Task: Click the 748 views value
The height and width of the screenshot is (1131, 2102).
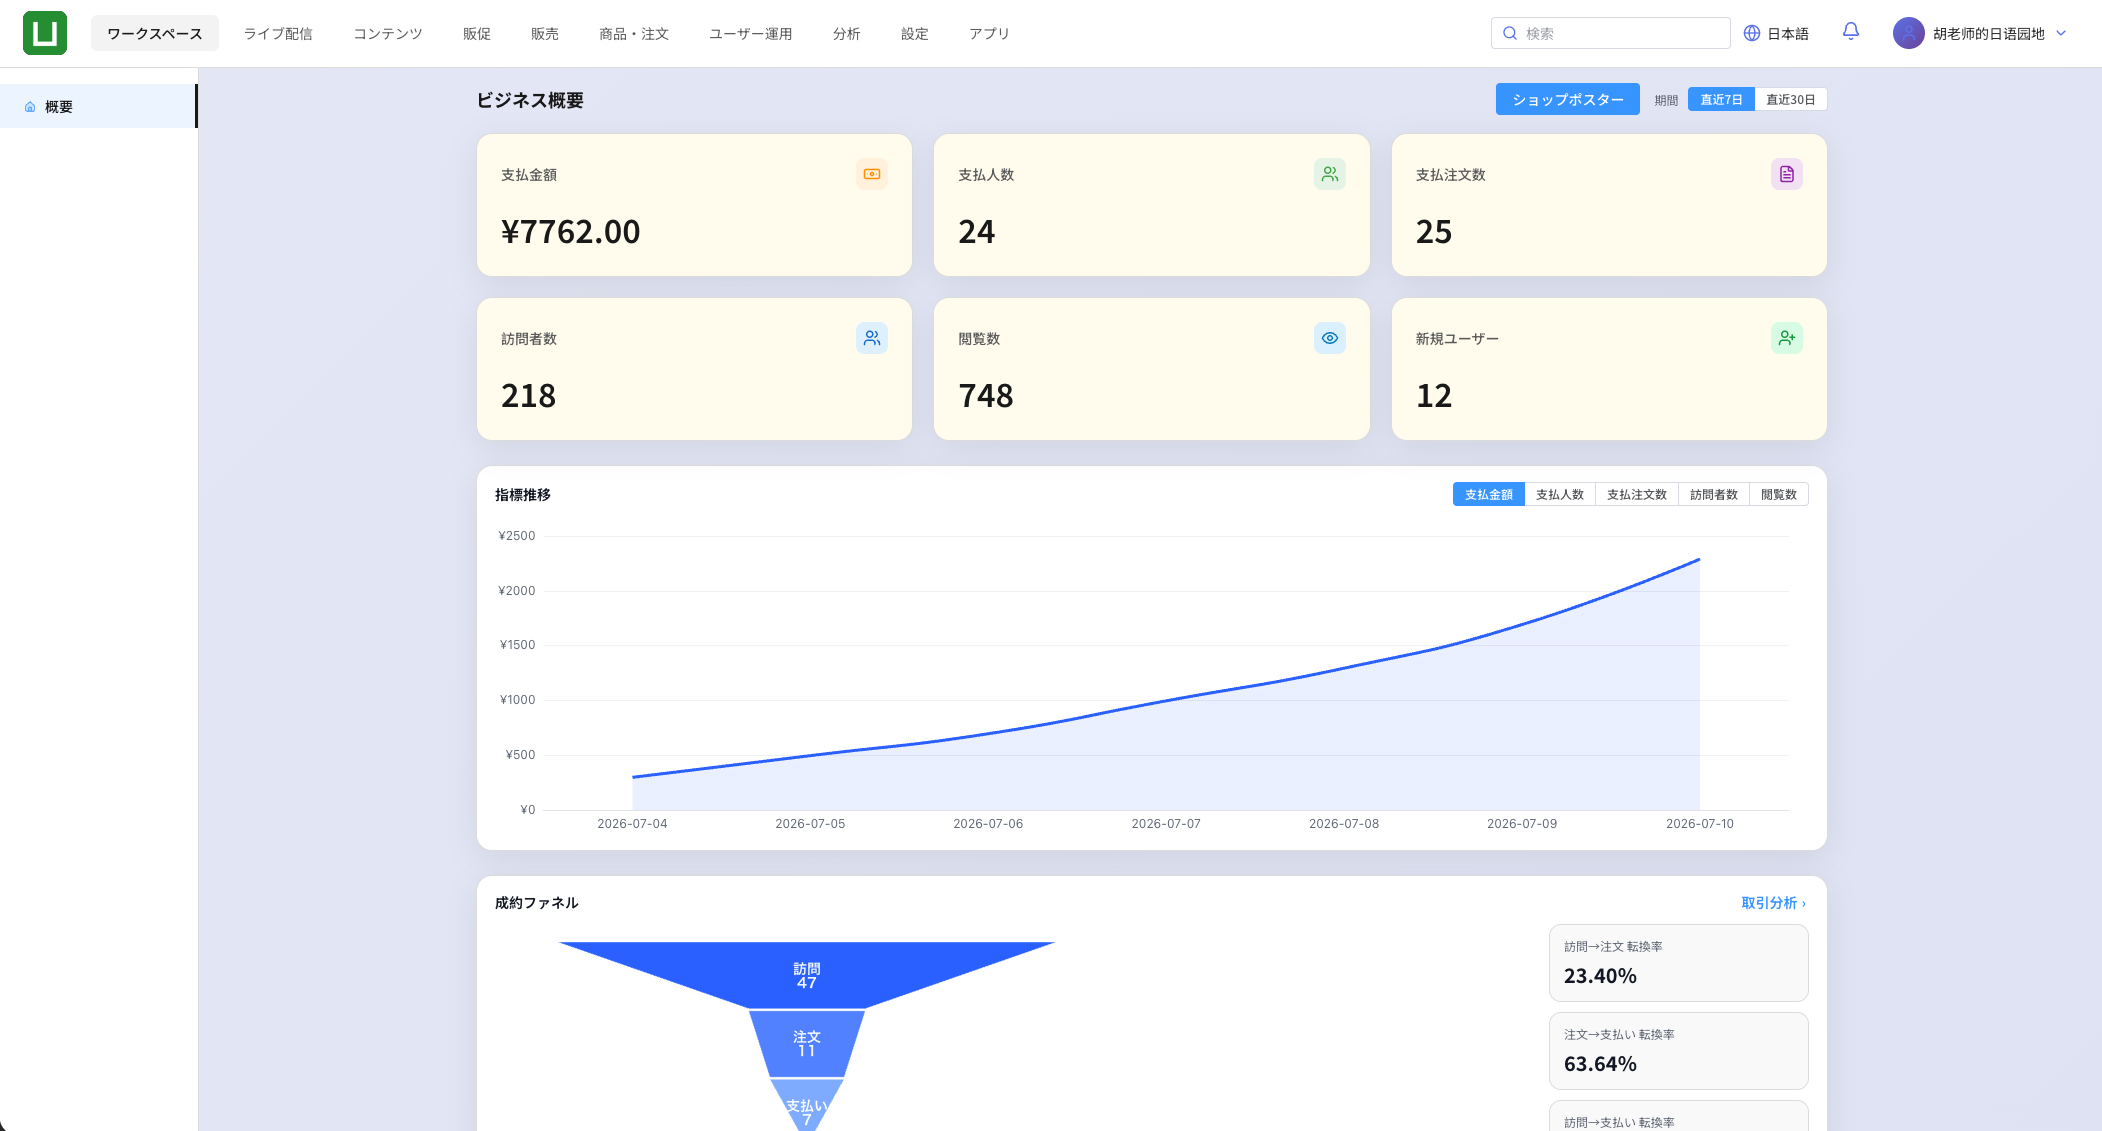Action: click(x=986, y=396)
